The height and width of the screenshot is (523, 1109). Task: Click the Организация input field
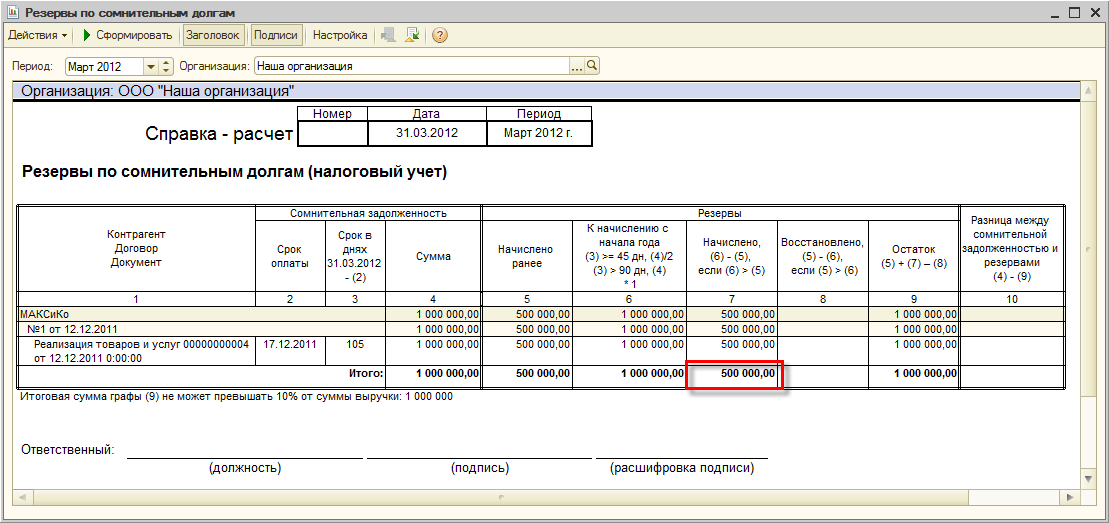(x=412, y=66)
